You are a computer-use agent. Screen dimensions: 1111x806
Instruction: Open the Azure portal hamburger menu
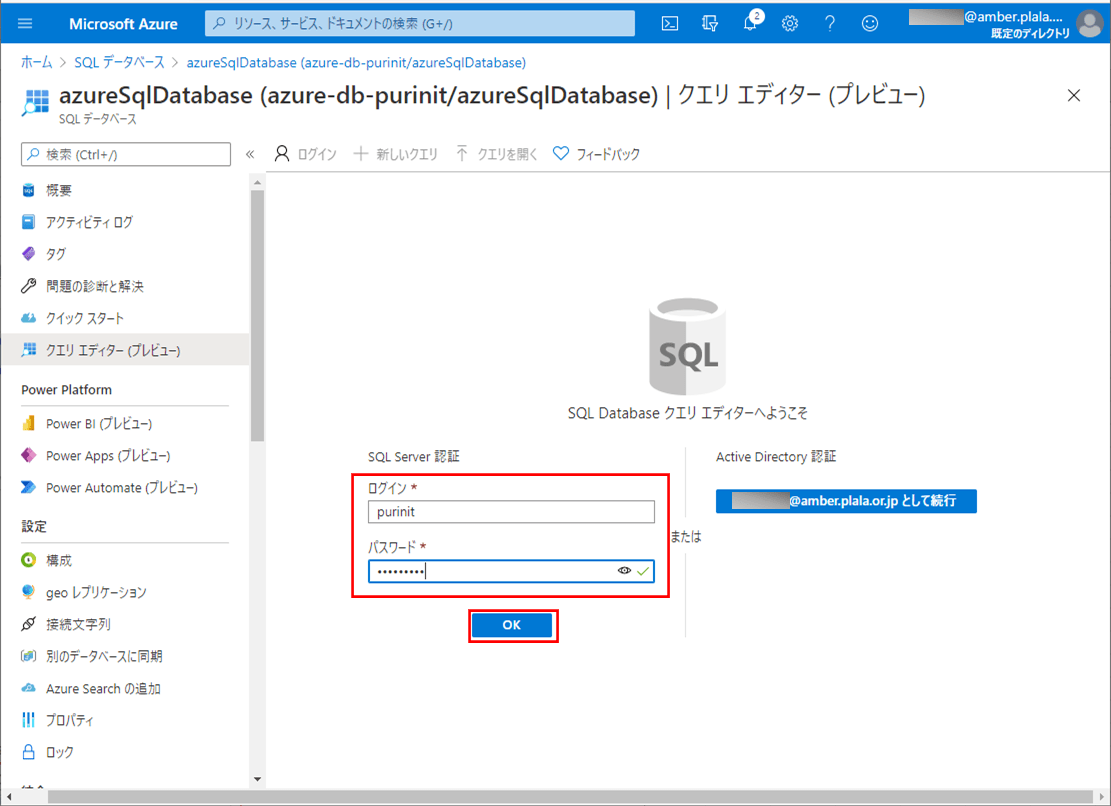point(25,23)
